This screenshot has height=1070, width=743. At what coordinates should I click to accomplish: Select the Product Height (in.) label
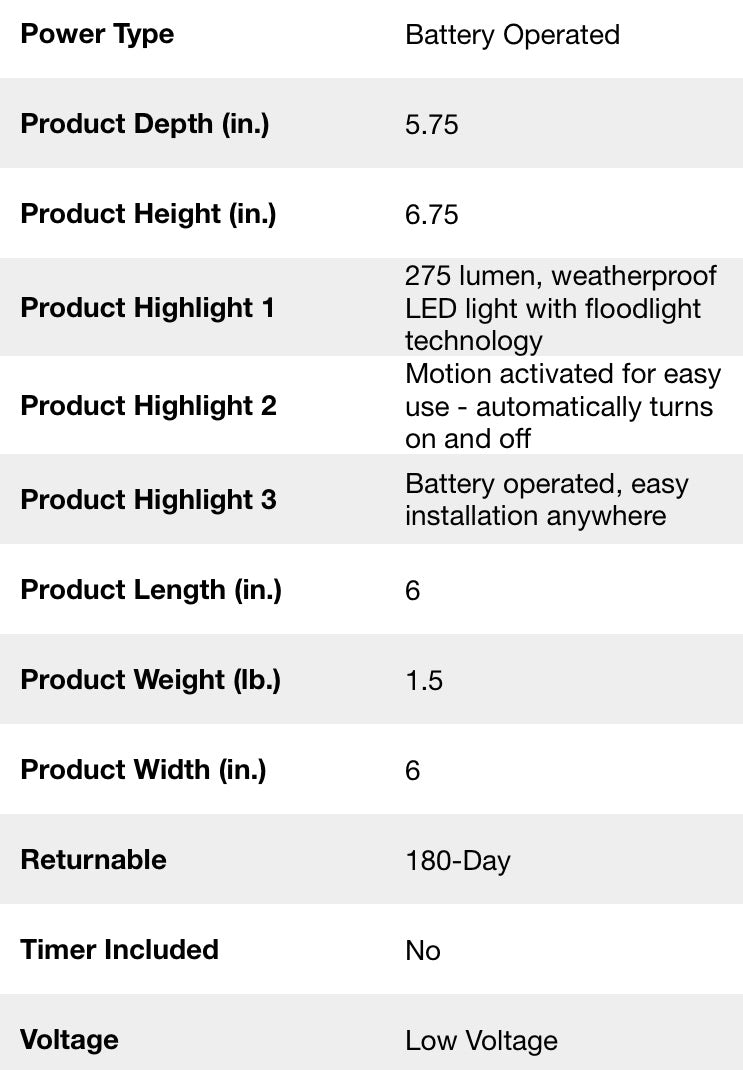148,214
